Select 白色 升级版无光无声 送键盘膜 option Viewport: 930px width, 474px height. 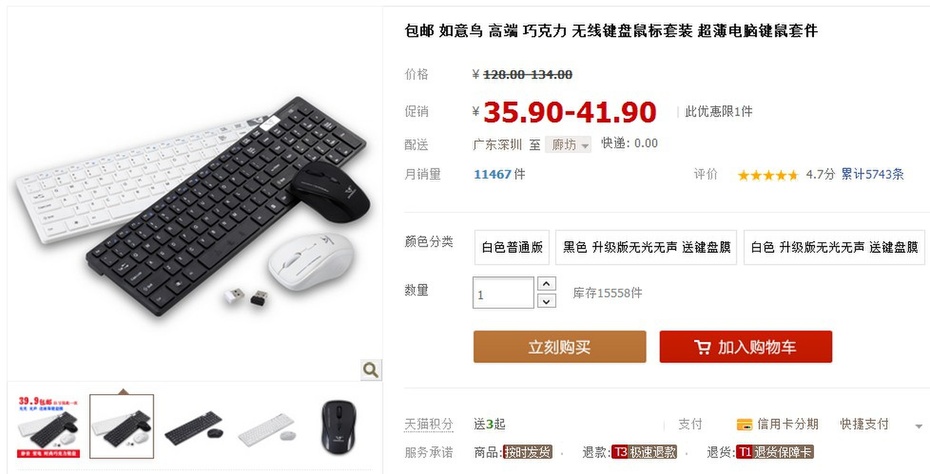click(x=834, y=247)
